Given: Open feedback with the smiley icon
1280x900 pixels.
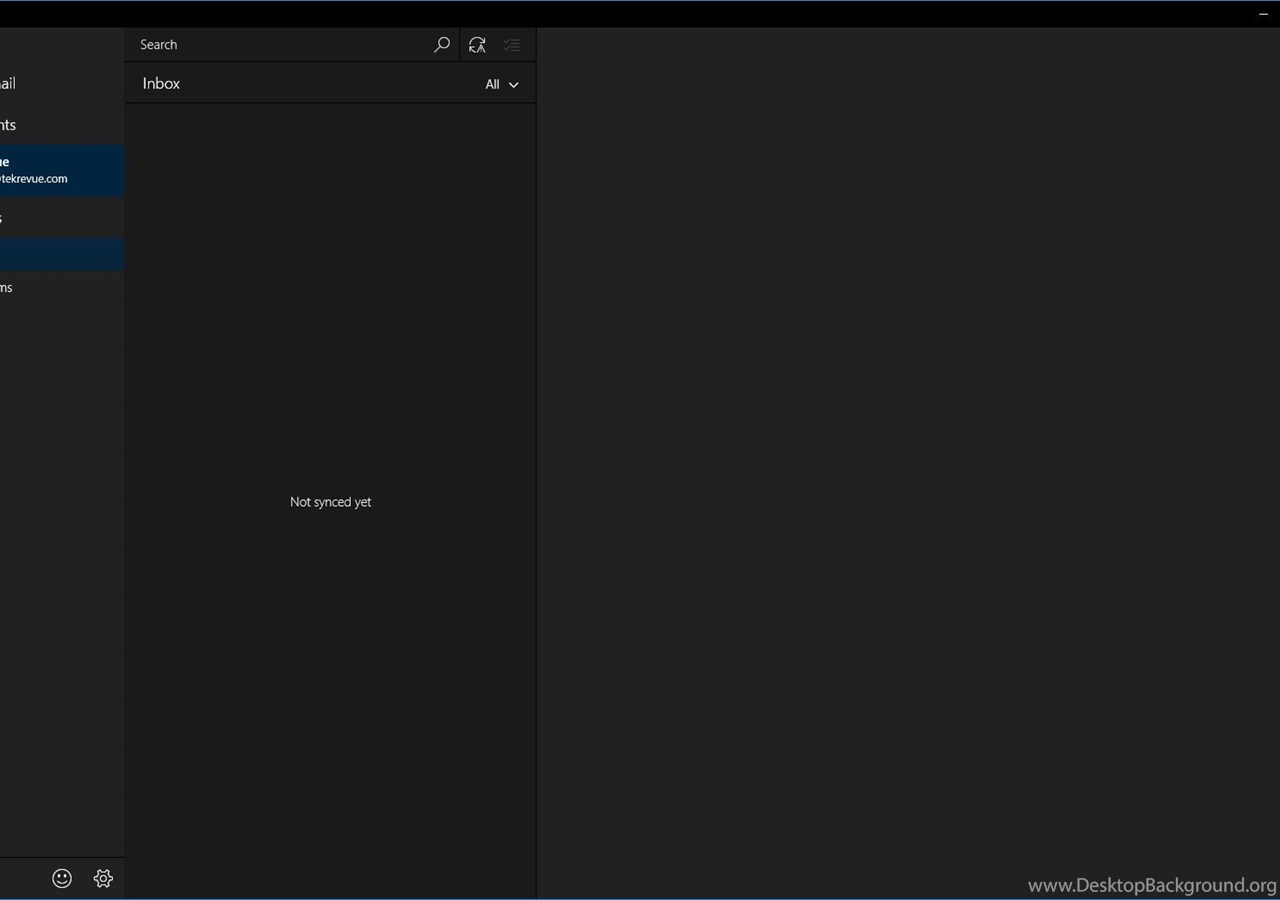Looking at the screenshot, I should point(62,878).
